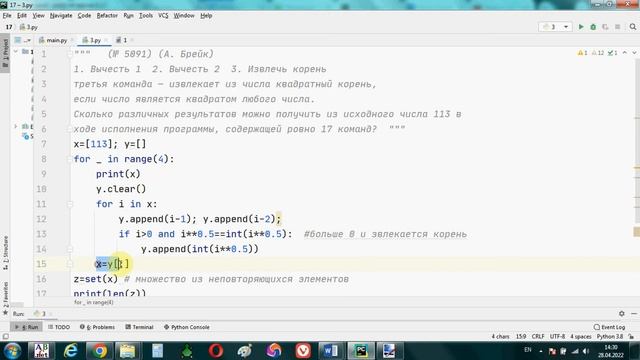The height and width of the screenshot is (360, 640).
Task: Open the VCS menu
Action: [x=163, y=16]
